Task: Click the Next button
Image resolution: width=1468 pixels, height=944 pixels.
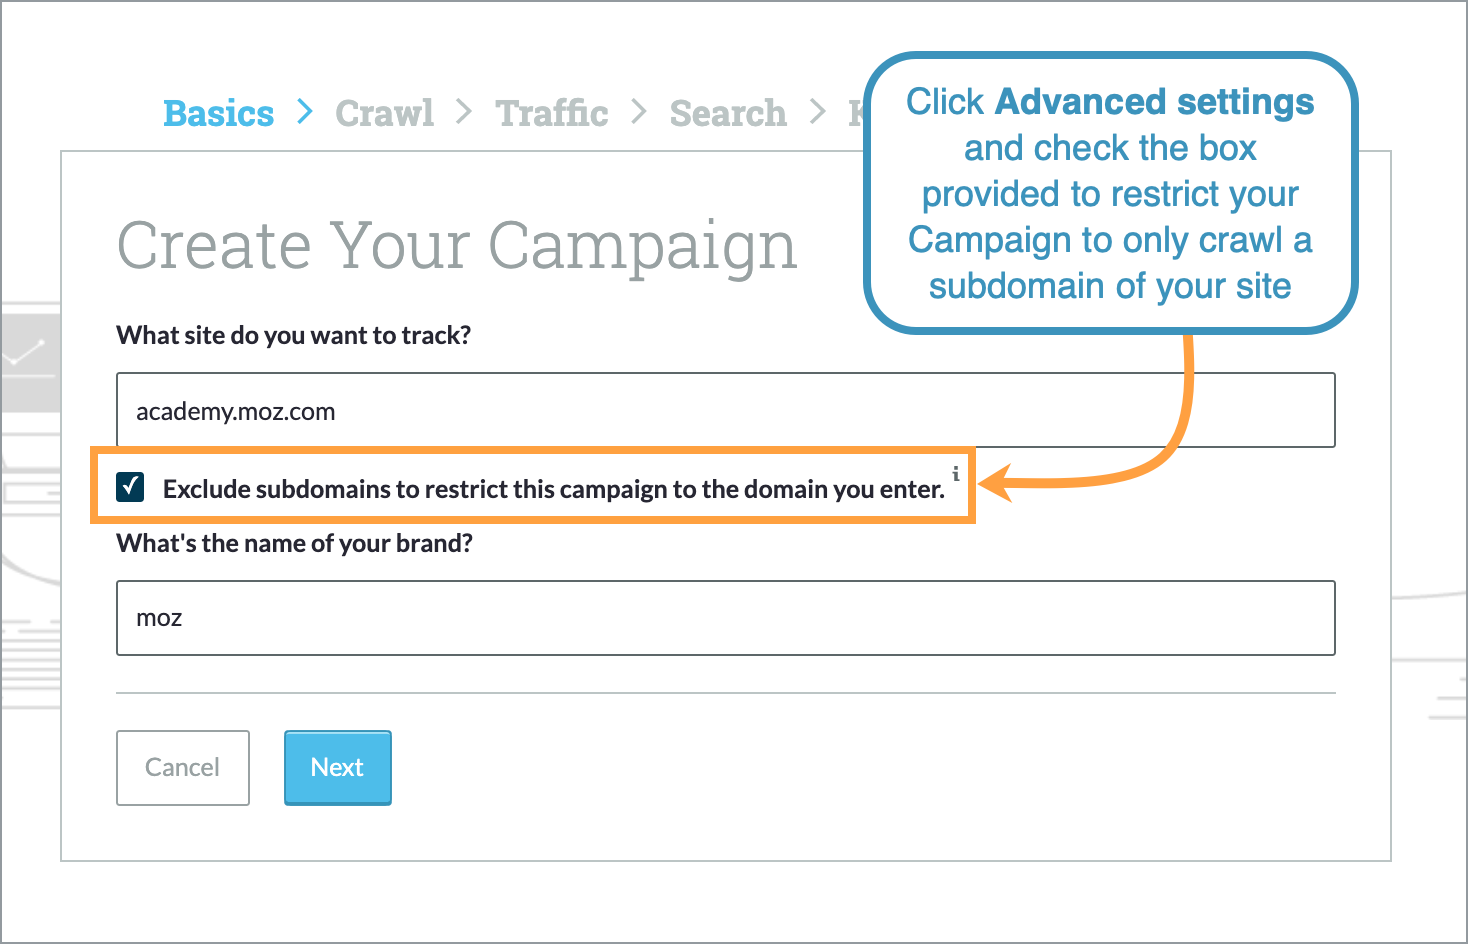Action: (x=337, y=768)
